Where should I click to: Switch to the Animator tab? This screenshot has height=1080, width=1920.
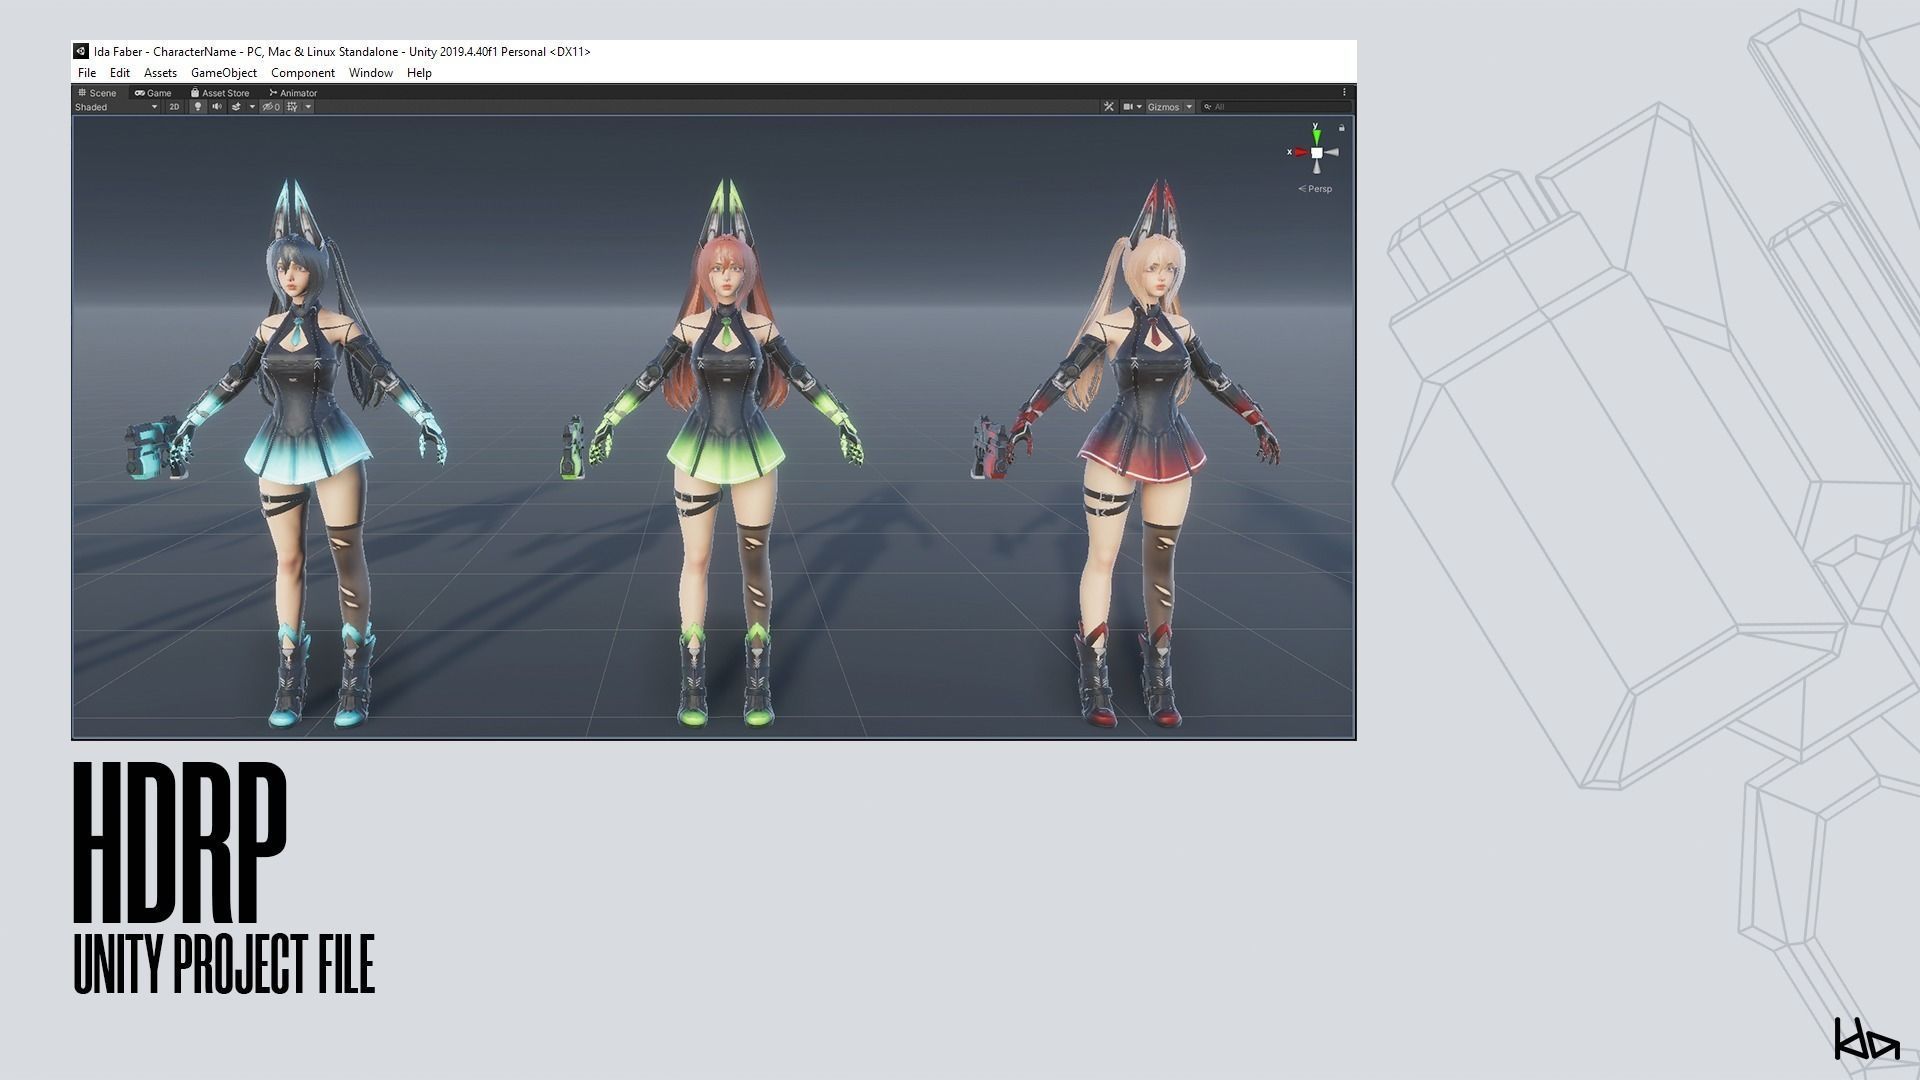[x=293, y=93]
